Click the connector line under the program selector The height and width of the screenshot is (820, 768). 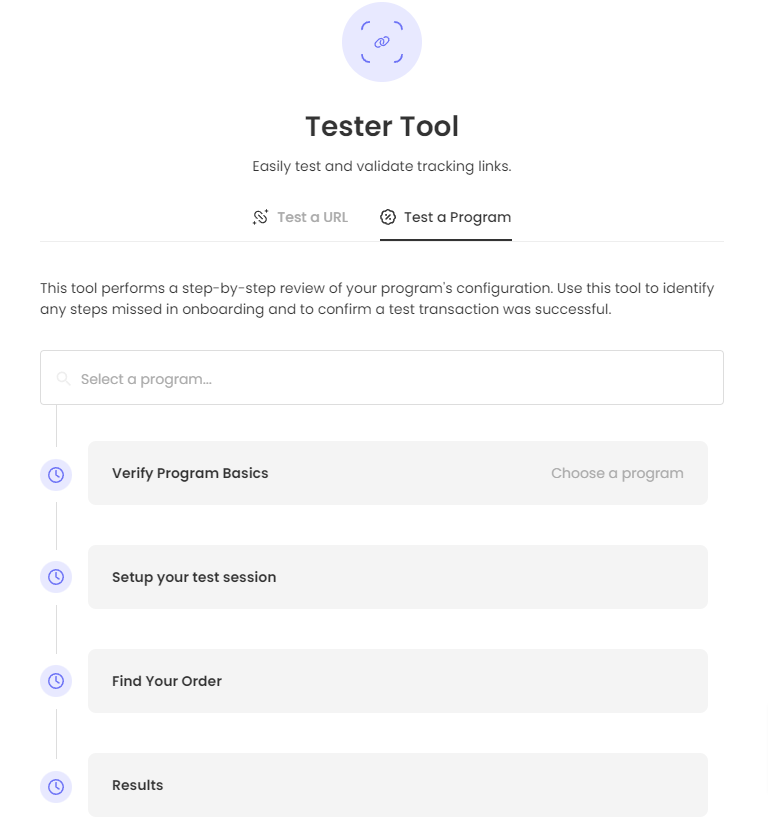(x=56, y=425)
